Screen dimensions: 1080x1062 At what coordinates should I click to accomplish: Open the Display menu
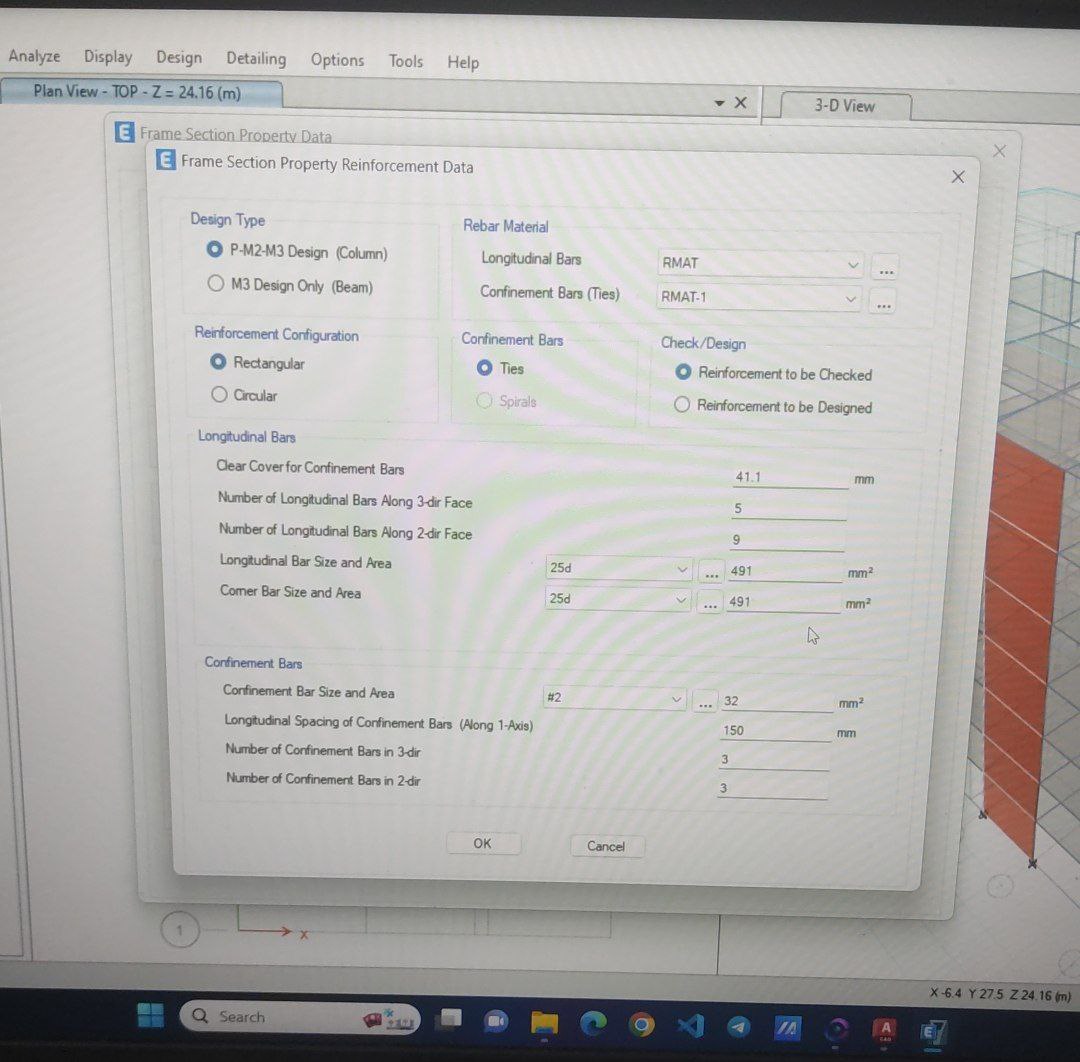coord(108,56)
